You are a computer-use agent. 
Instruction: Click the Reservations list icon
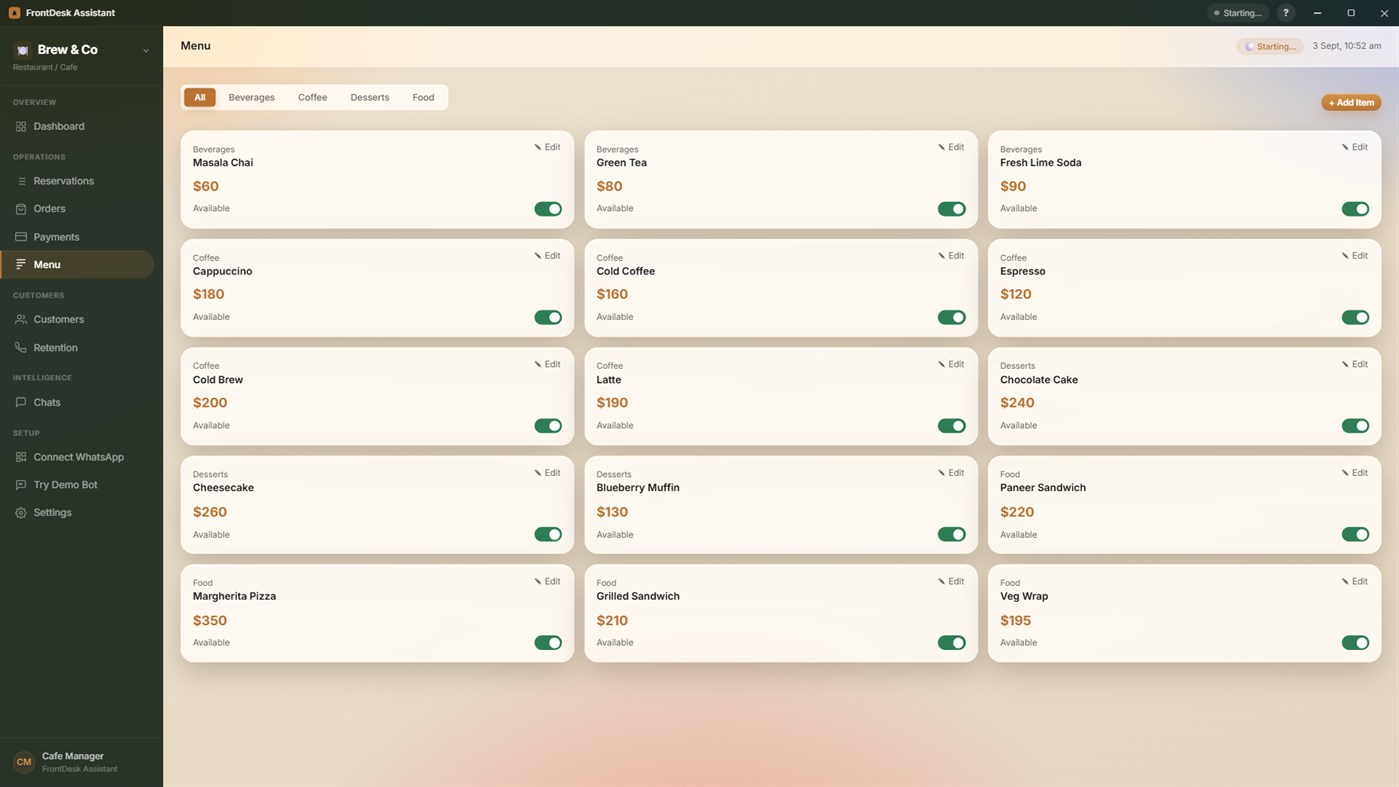(21, 181)
